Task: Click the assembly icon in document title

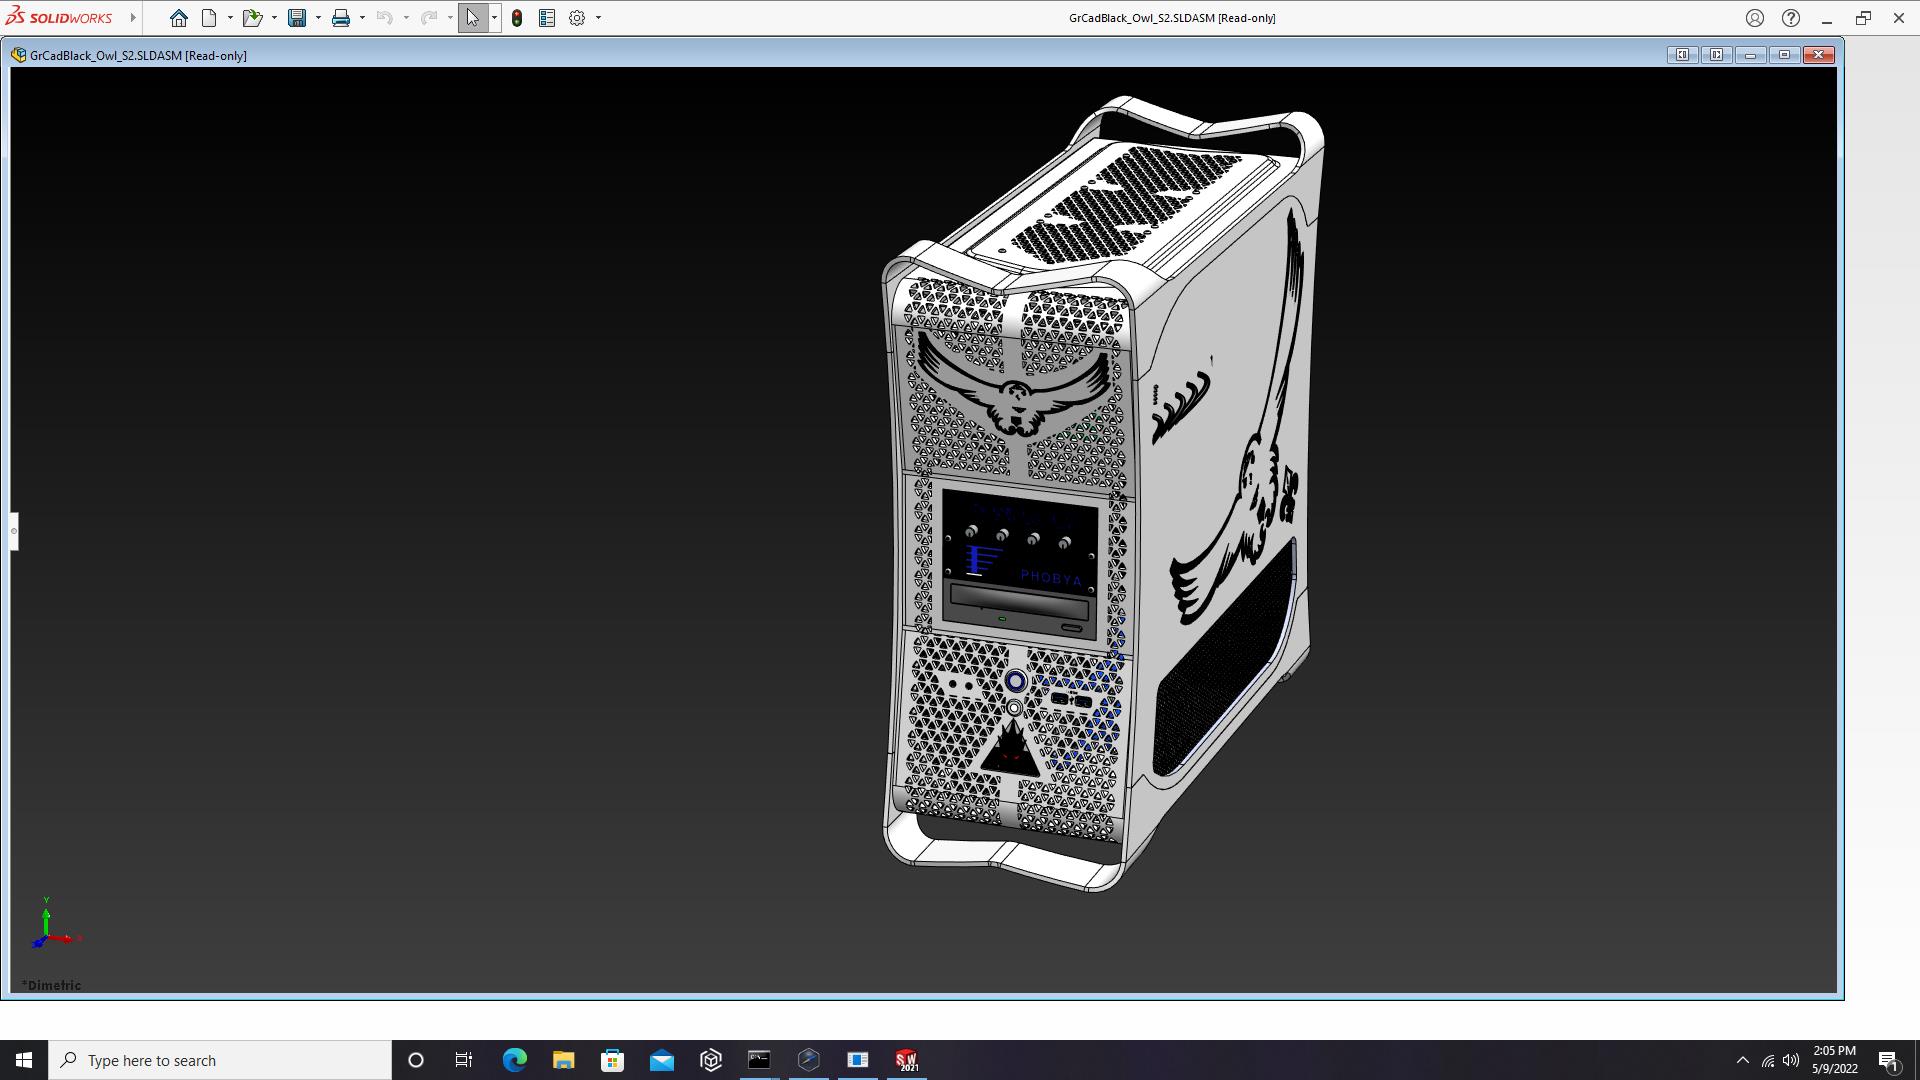Action: pos(19,55)
